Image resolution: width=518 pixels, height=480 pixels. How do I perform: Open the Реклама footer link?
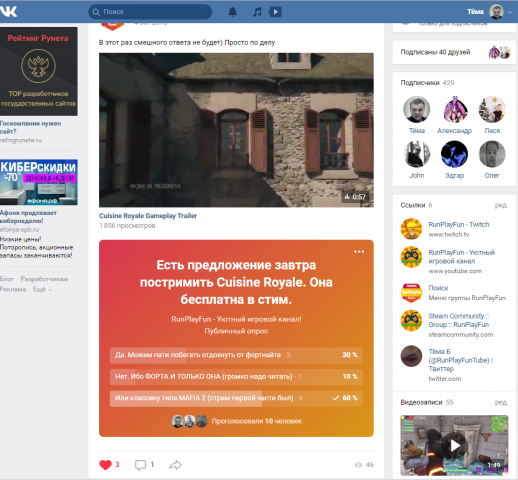pos(13,289)
